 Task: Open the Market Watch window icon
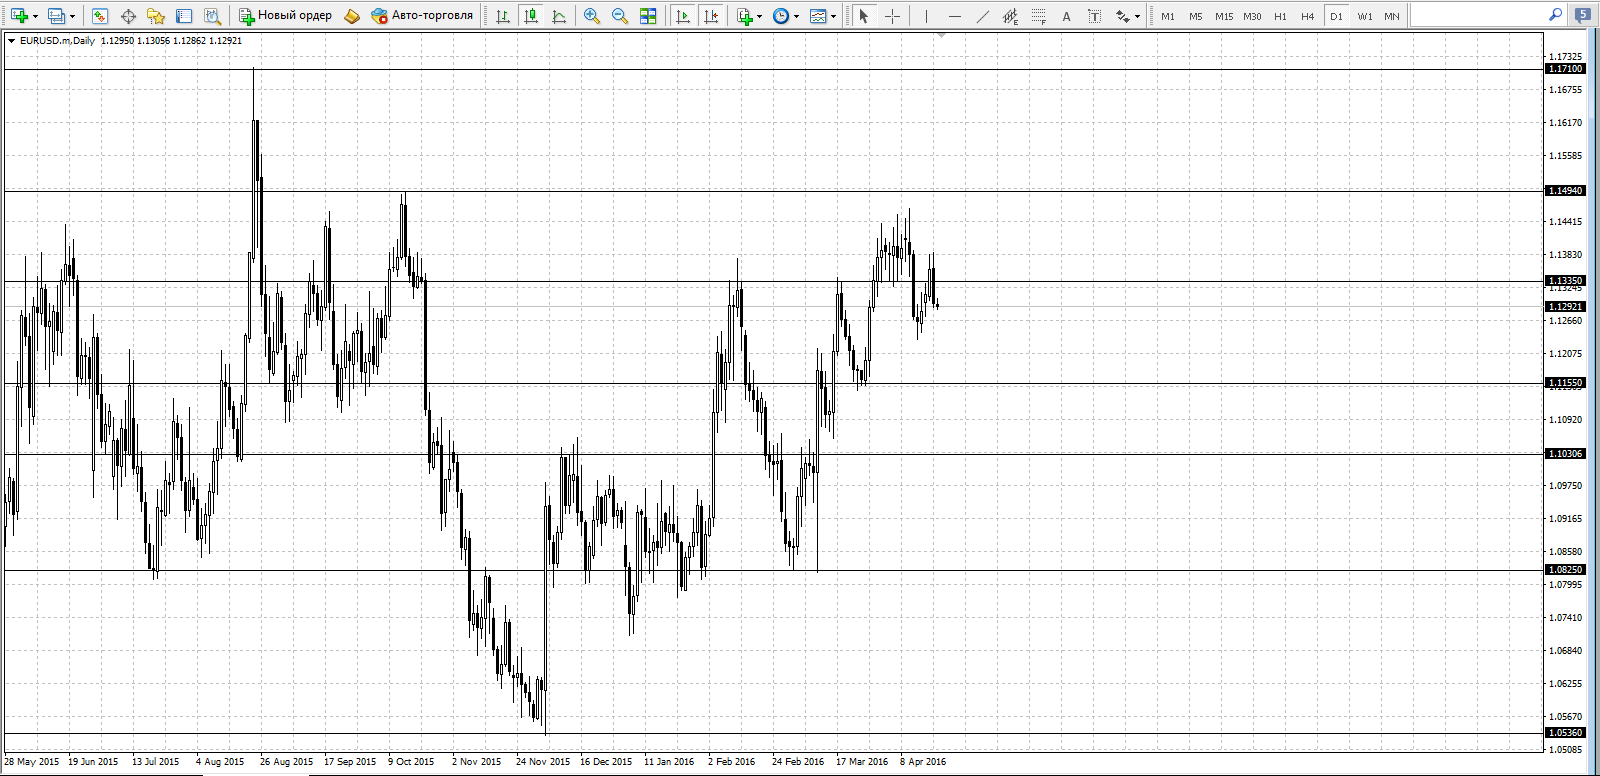coord(100,16)
